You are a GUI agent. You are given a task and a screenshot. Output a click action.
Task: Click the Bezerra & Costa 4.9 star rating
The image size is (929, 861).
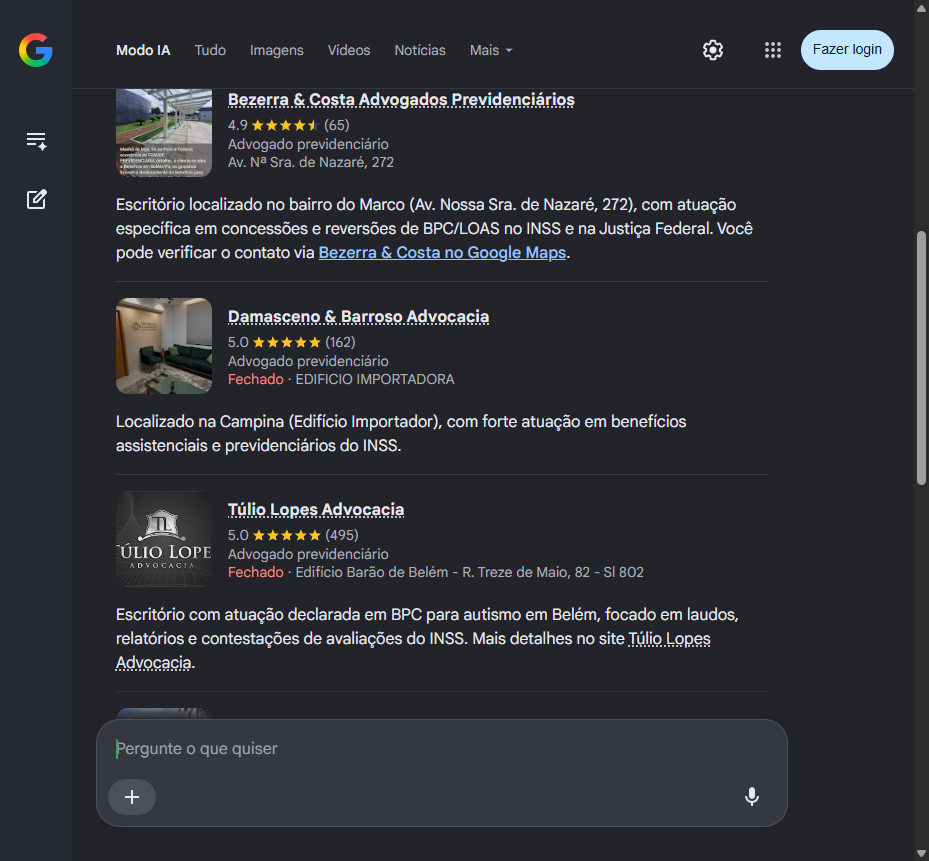289,125
